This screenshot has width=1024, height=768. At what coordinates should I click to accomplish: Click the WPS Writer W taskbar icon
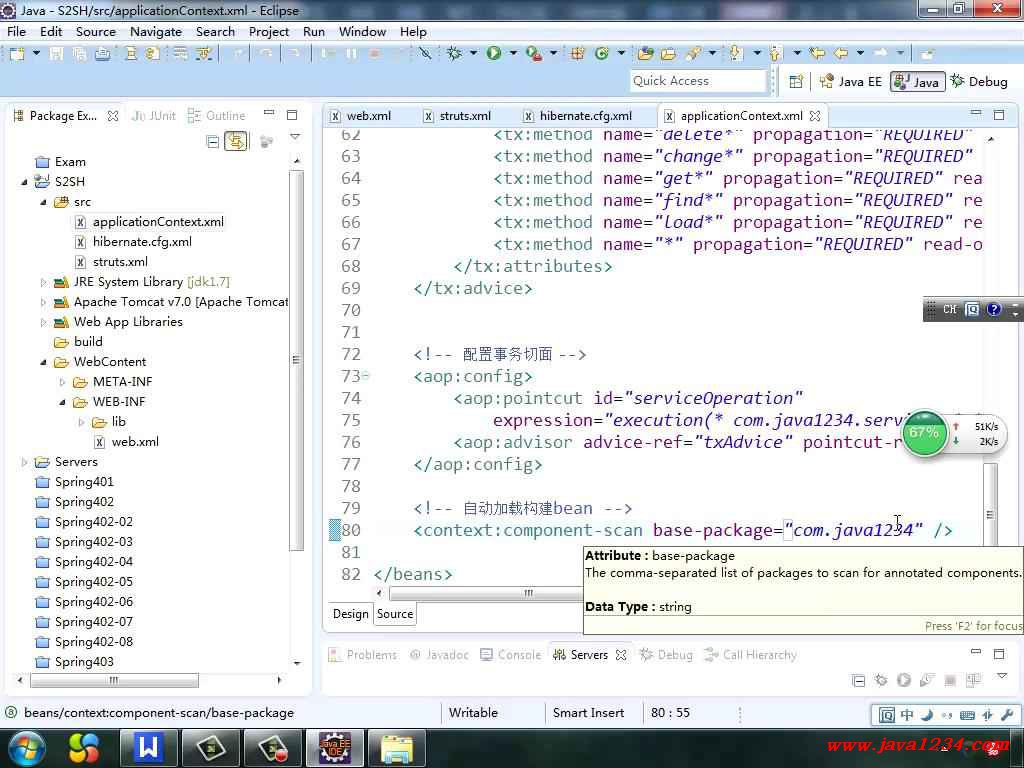tap(148, 748)
